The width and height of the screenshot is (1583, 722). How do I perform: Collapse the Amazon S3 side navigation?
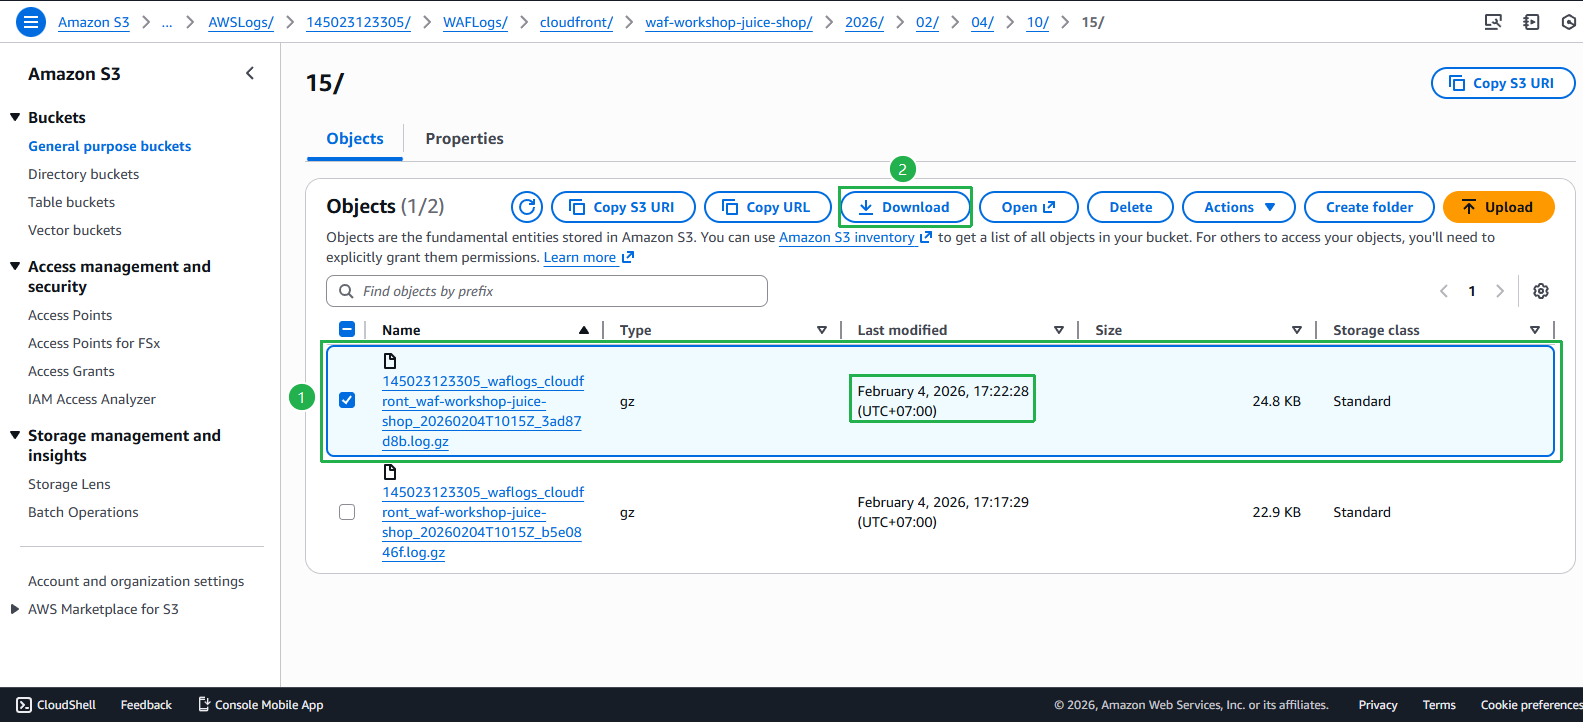tap(250, 73)
